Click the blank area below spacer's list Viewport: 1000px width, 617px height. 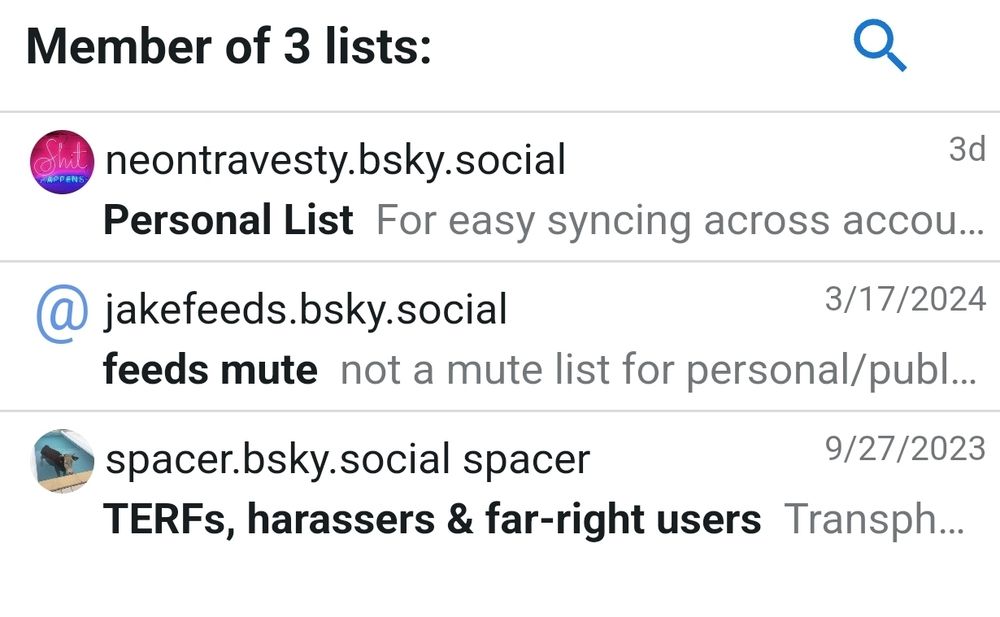pos(500,585)
